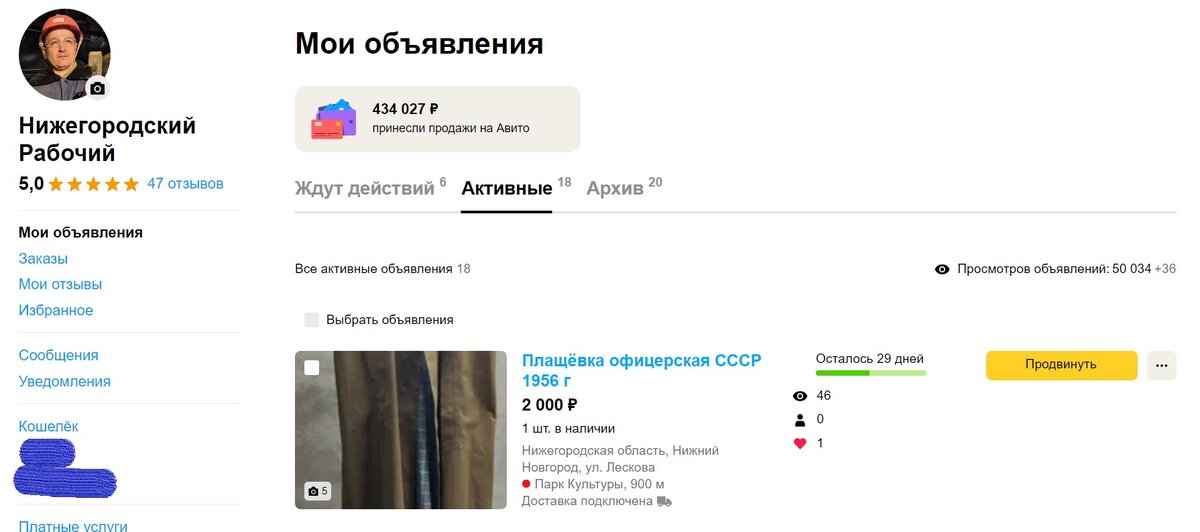Open the 47 отзывов link
This screenshot has height=532, width=1200.
tap(185, 184)
